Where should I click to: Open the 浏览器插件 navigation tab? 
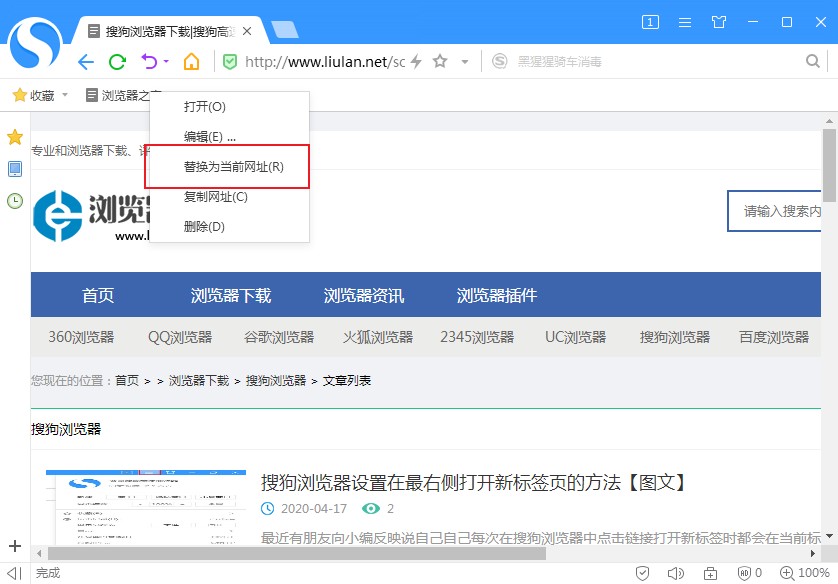496,295
